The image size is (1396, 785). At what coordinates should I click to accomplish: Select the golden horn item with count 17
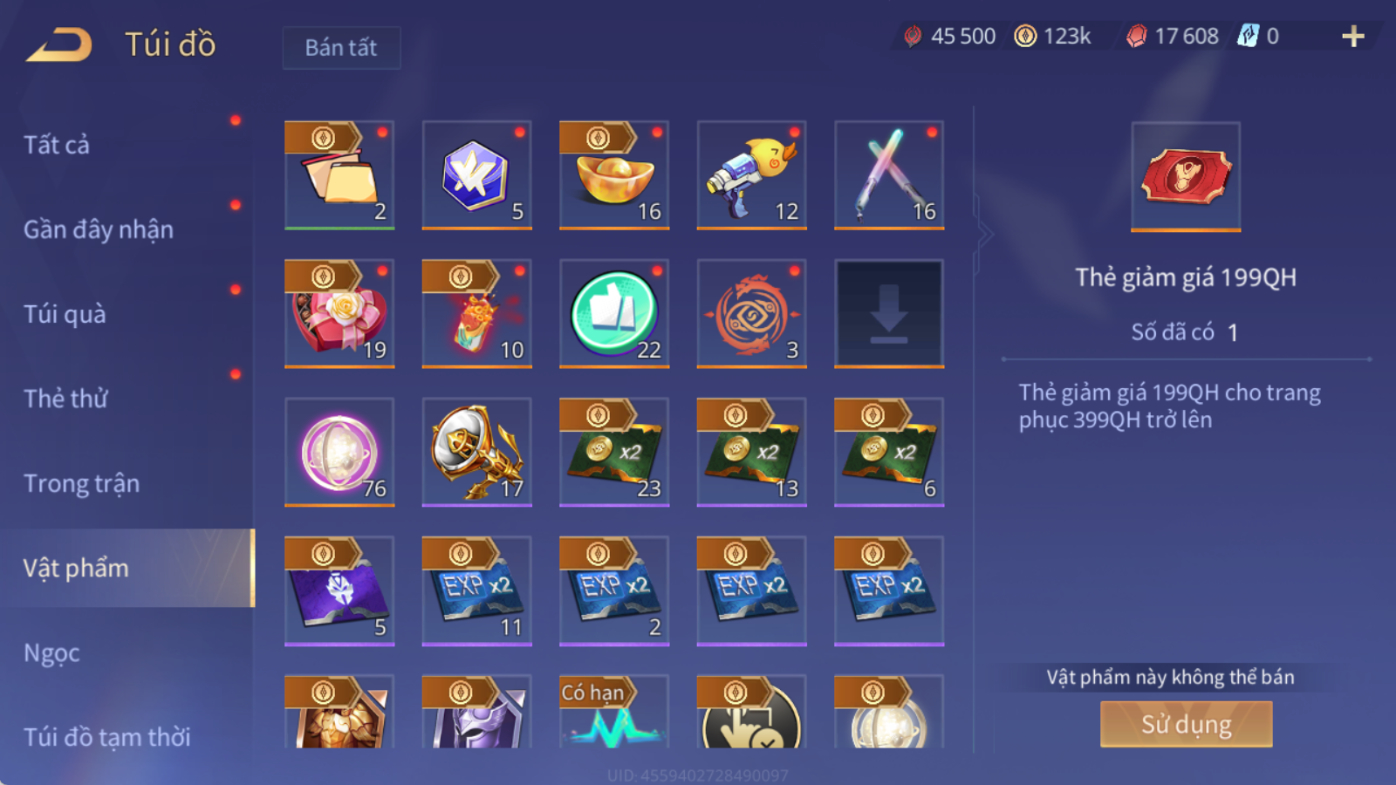click(477, 452)
